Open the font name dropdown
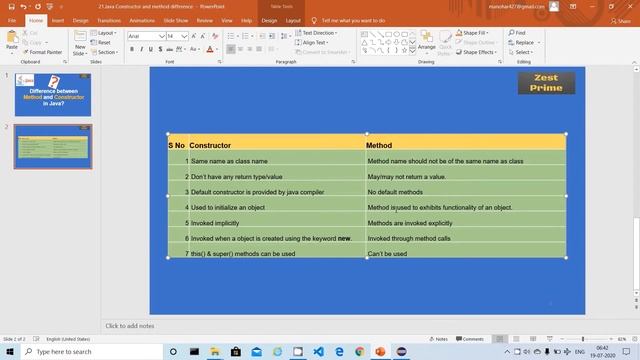 point(162,36)
